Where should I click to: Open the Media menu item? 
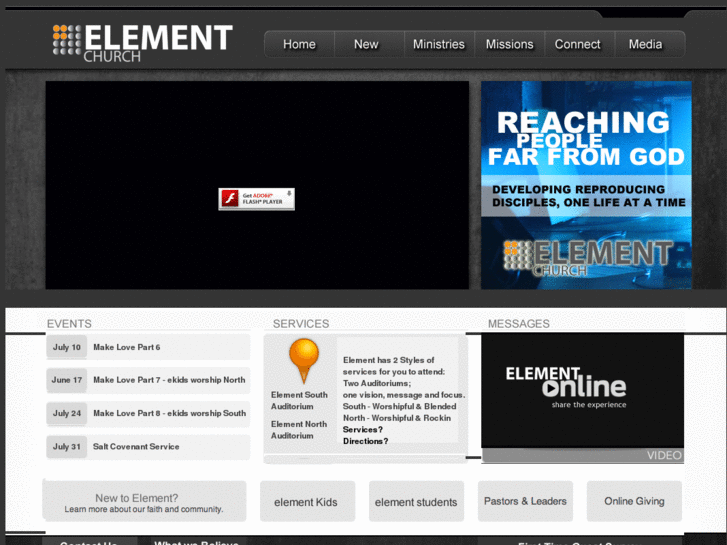[x=645, y=44]
